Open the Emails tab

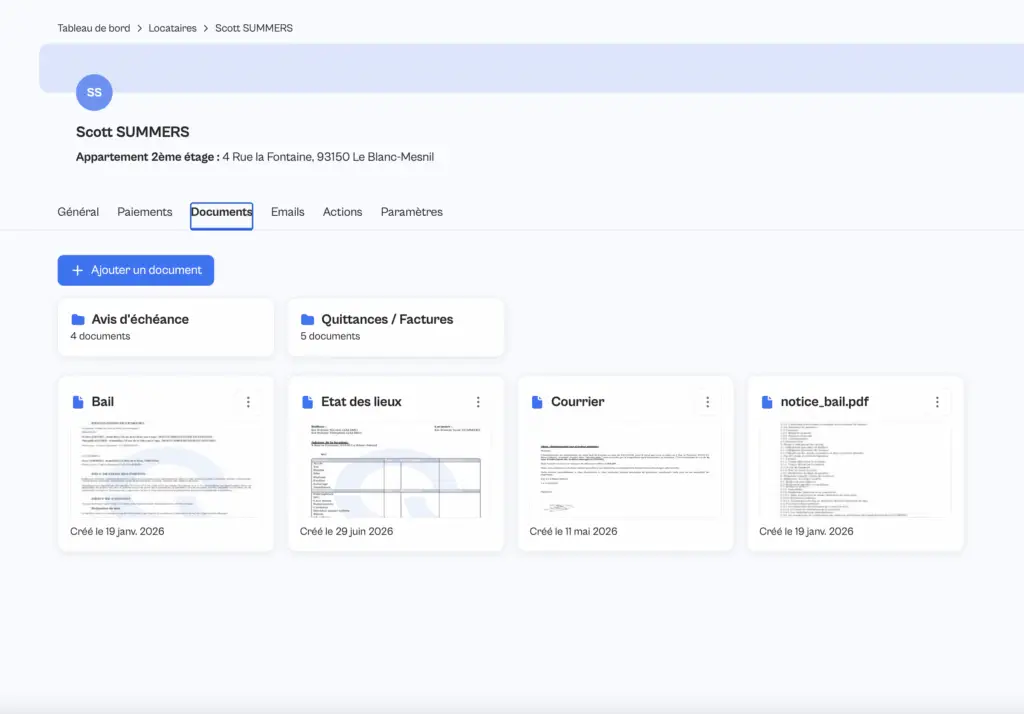(x=287, y=212)
